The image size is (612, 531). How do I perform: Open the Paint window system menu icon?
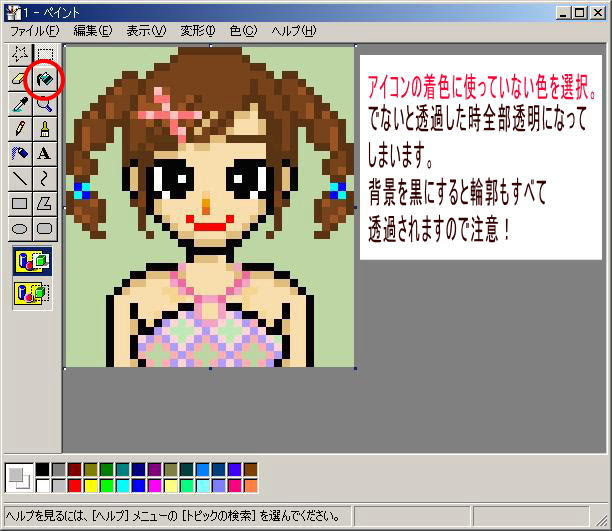[13, 13]
